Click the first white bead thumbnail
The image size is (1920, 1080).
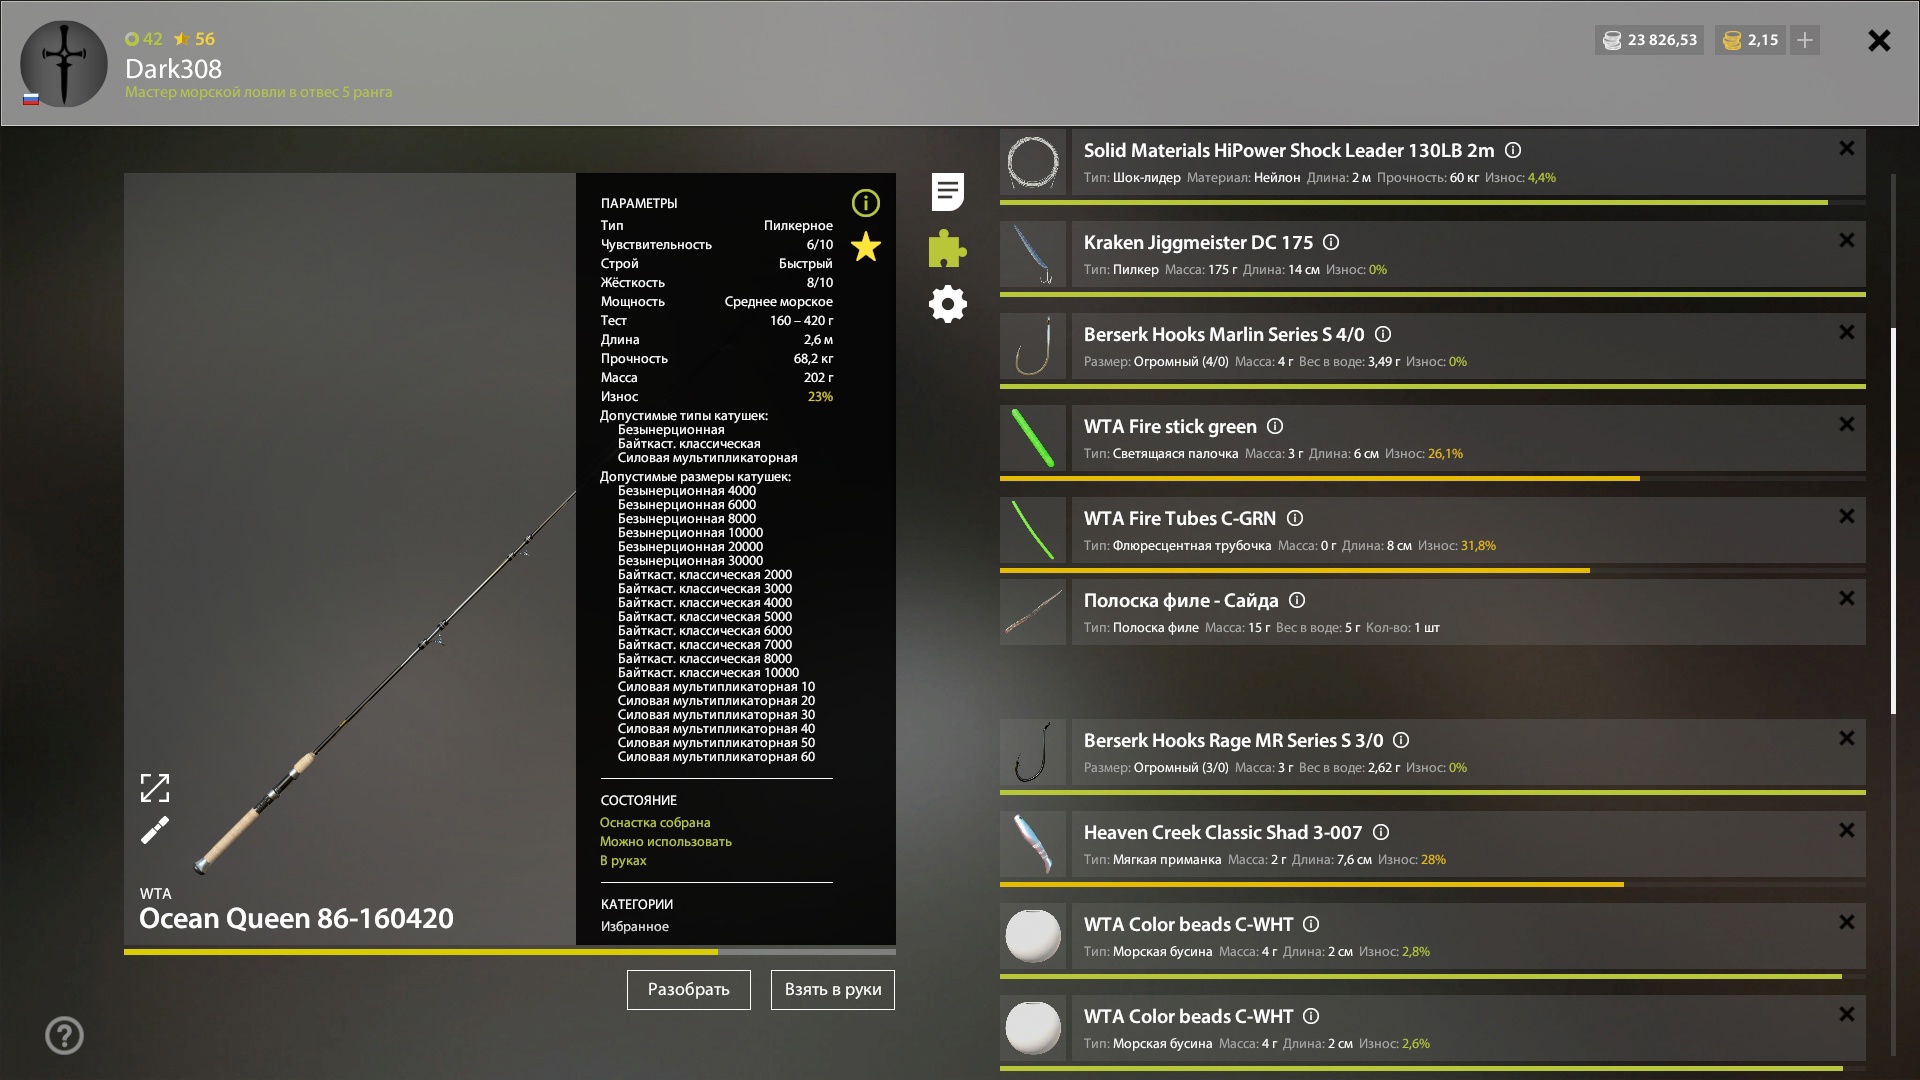tap(1033, 936)
